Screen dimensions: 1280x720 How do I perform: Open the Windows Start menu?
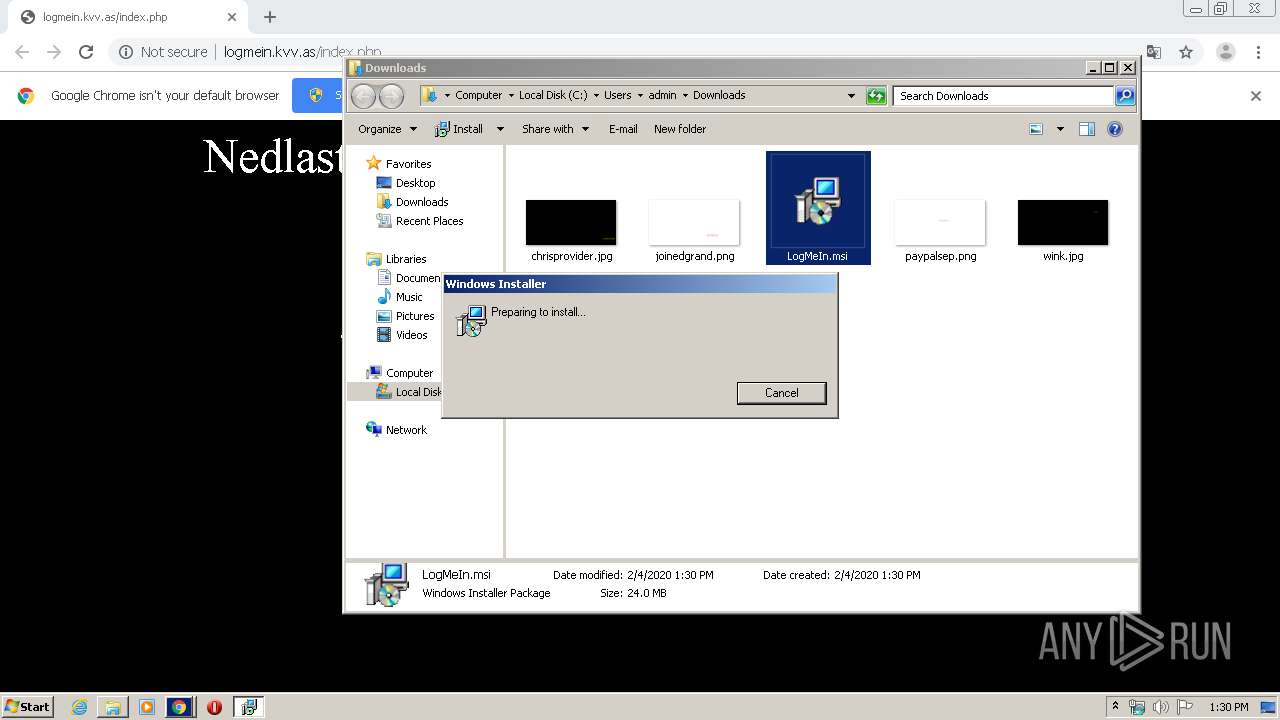click(x=27, y=706)
